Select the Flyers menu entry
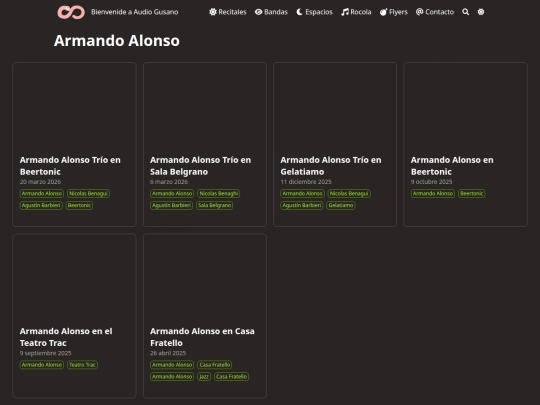The height and width of the screenshot is (405, 540). click(394, 12)
